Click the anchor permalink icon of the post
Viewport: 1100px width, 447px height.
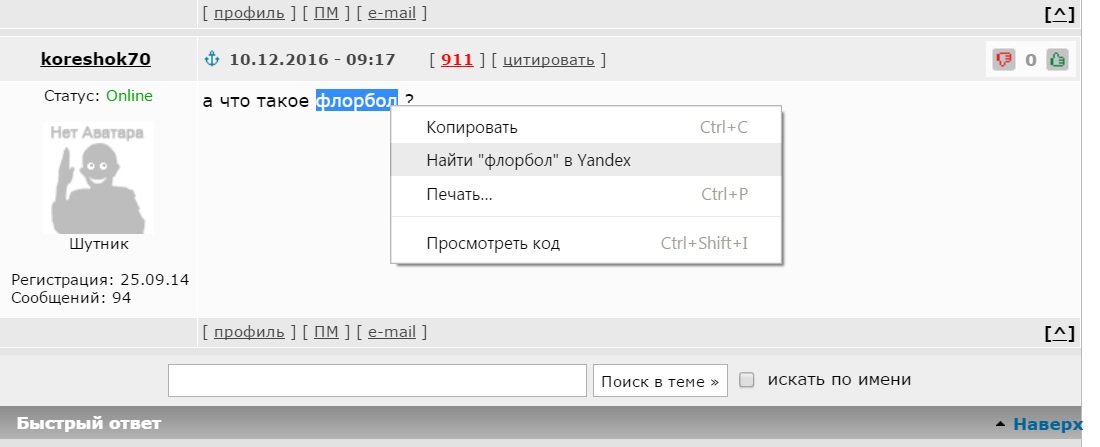pos(212,60)
